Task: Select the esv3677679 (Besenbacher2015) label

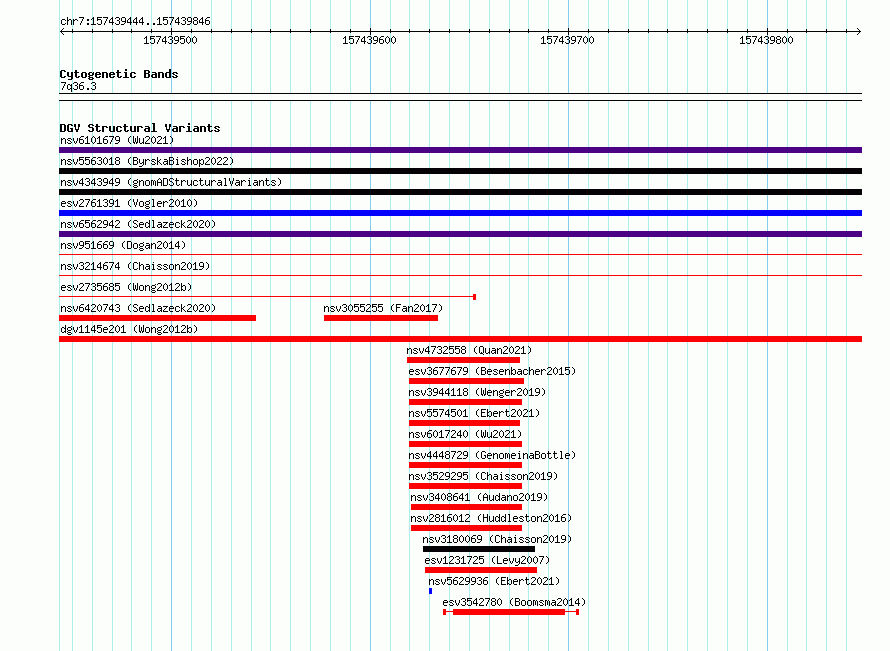Action: 492,371
